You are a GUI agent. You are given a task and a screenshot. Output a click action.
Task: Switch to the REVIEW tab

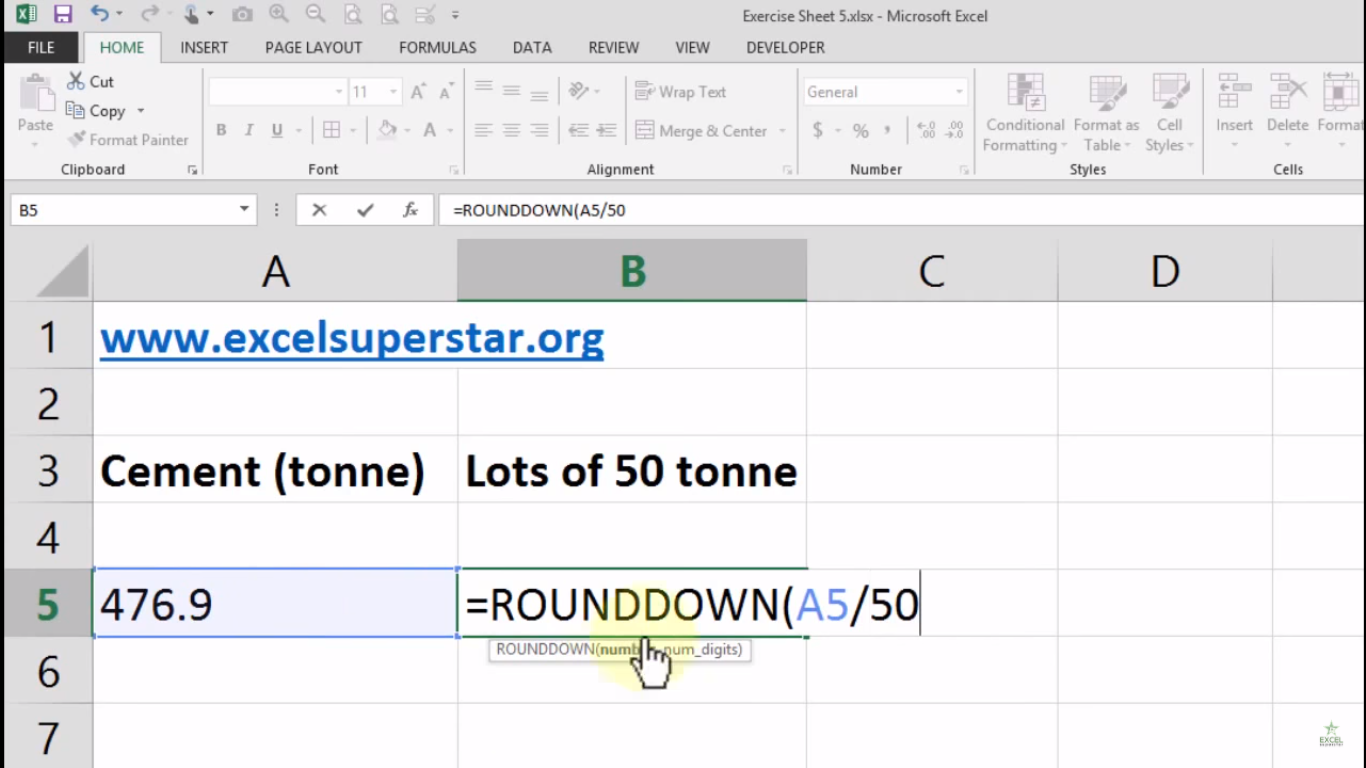[x=614, y=47]
